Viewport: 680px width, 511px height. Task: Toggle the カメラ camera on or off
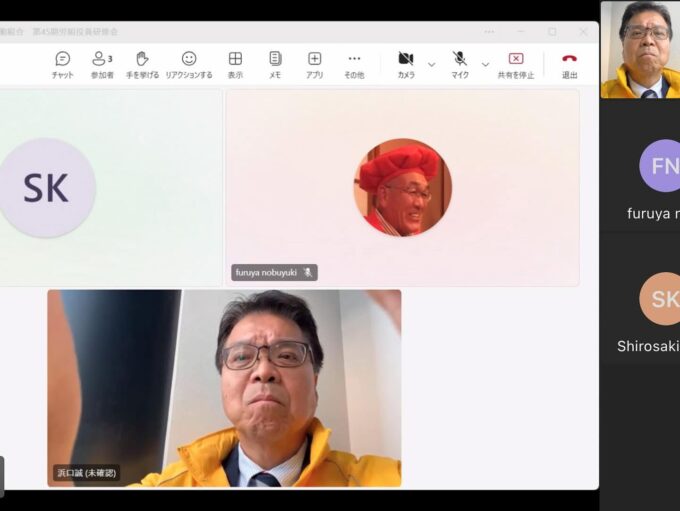[406, 65]
